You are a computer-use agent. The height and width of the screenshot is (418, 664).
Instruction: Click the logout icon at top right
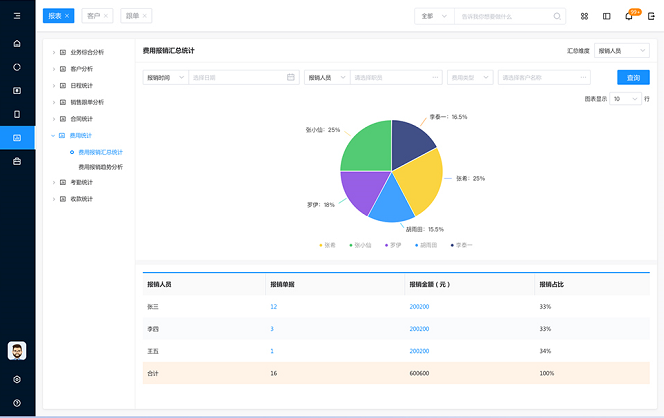click(650, 16)
